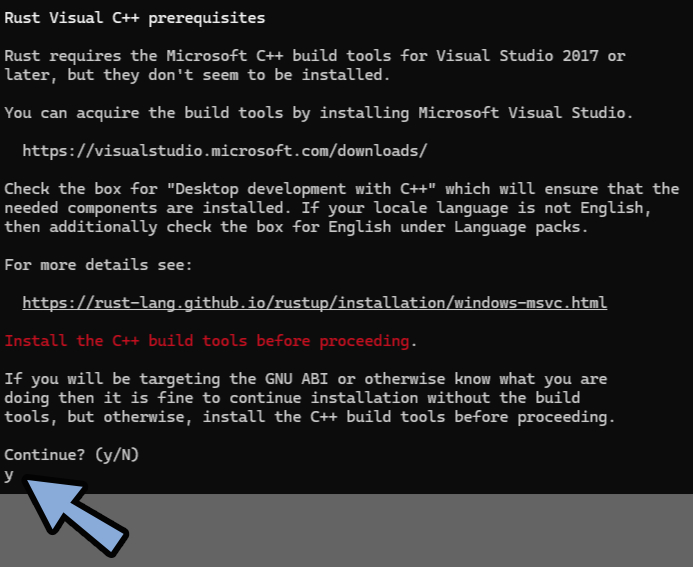Click the 'needed components are installed' line
Screen dimensions: 693x567
(327, 208)
